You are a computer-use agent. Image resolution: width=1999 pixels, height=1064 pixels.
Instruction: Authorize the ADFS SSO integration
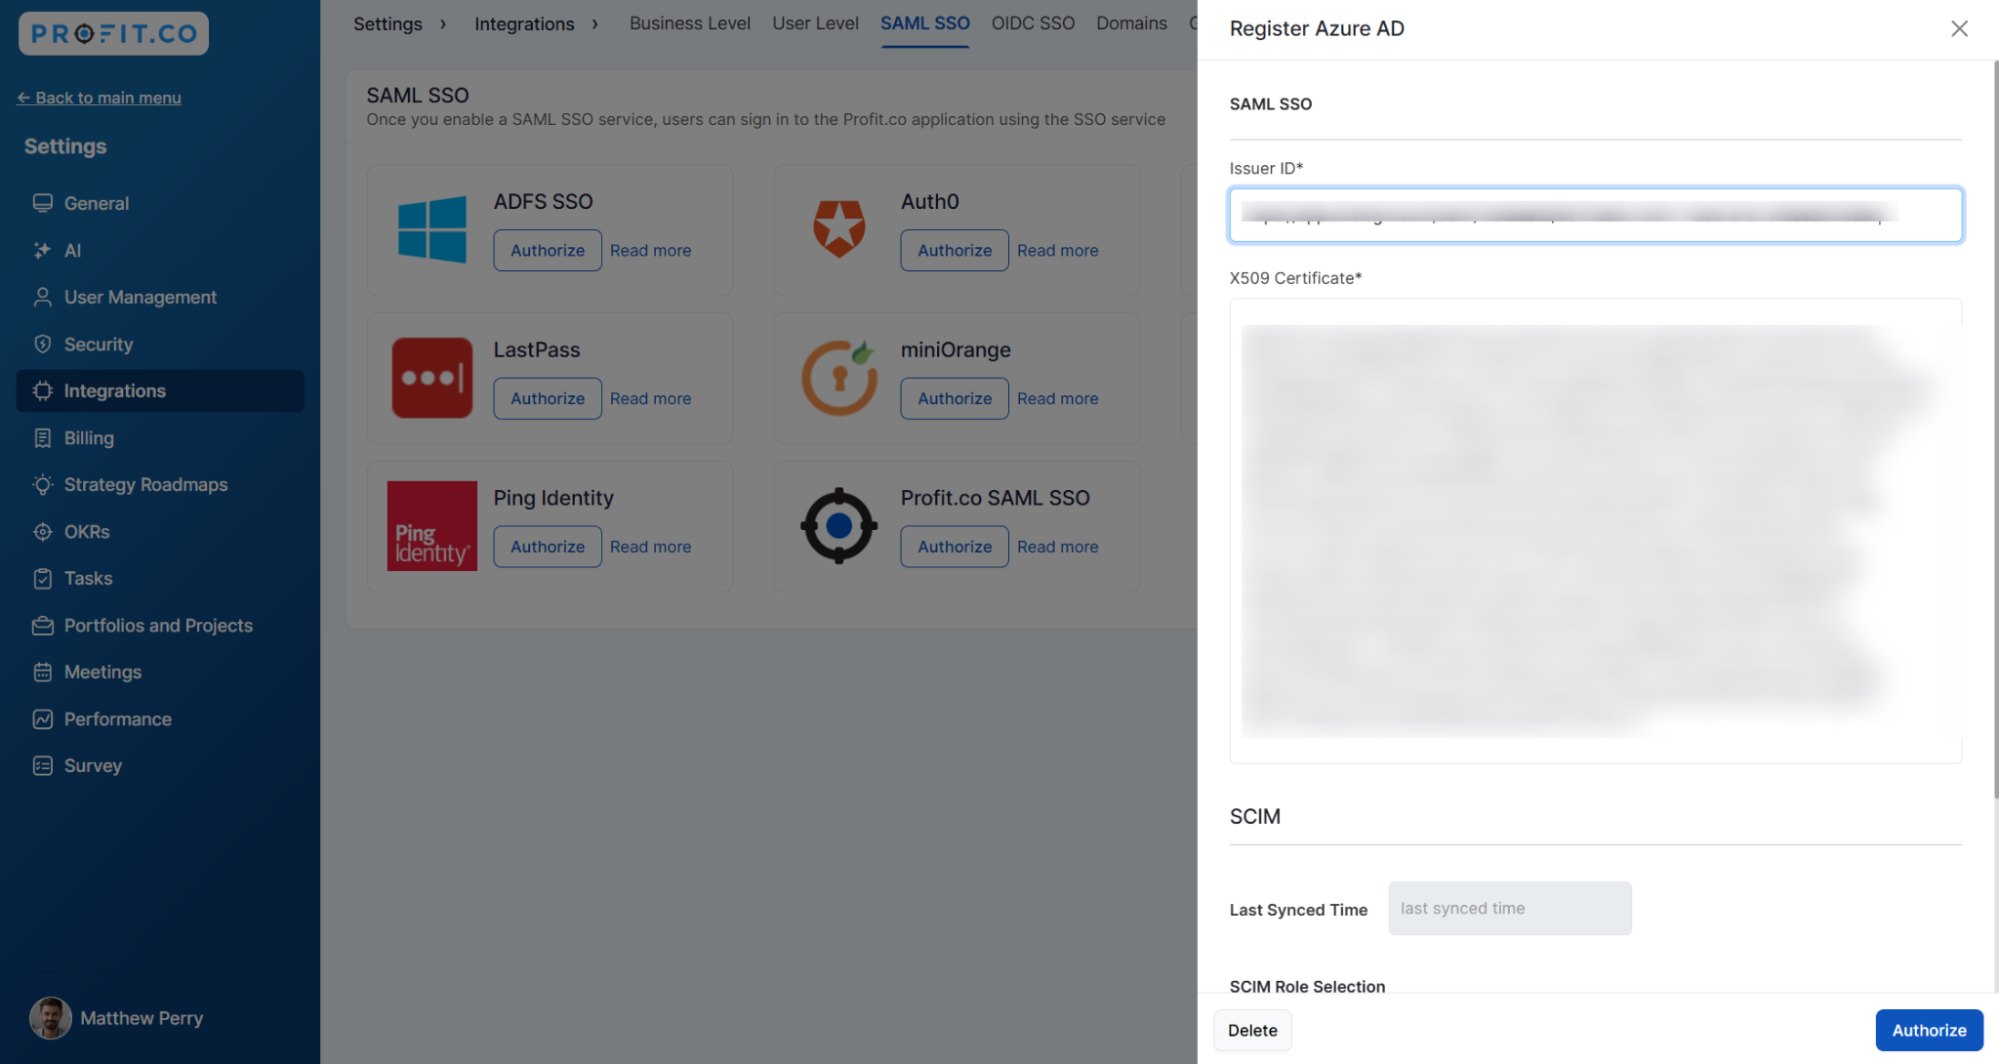click(547, 250)
